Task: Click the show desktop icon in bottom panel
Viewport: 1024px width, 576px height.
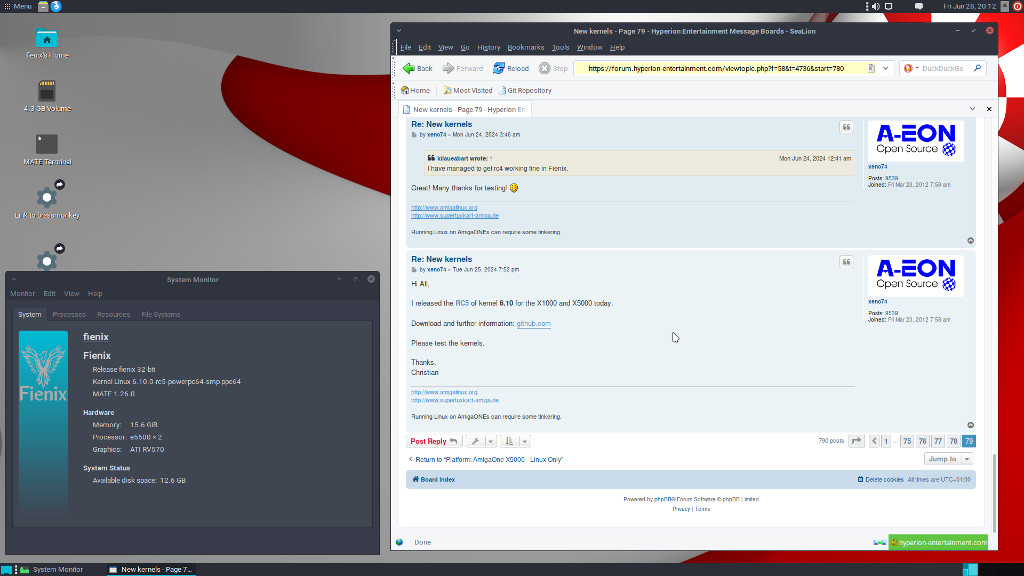Action: (x=7, y=569)
